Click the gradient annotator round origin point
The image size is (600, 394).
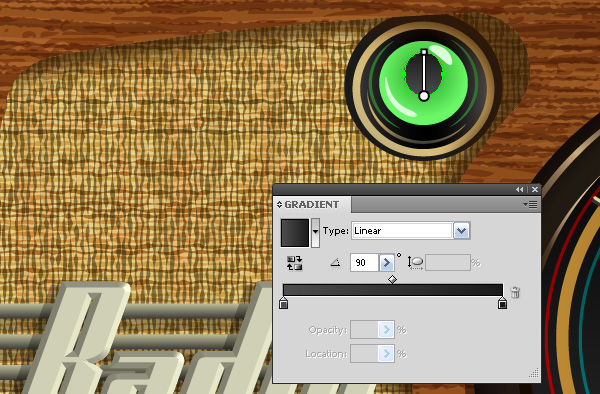pos(424,96)
